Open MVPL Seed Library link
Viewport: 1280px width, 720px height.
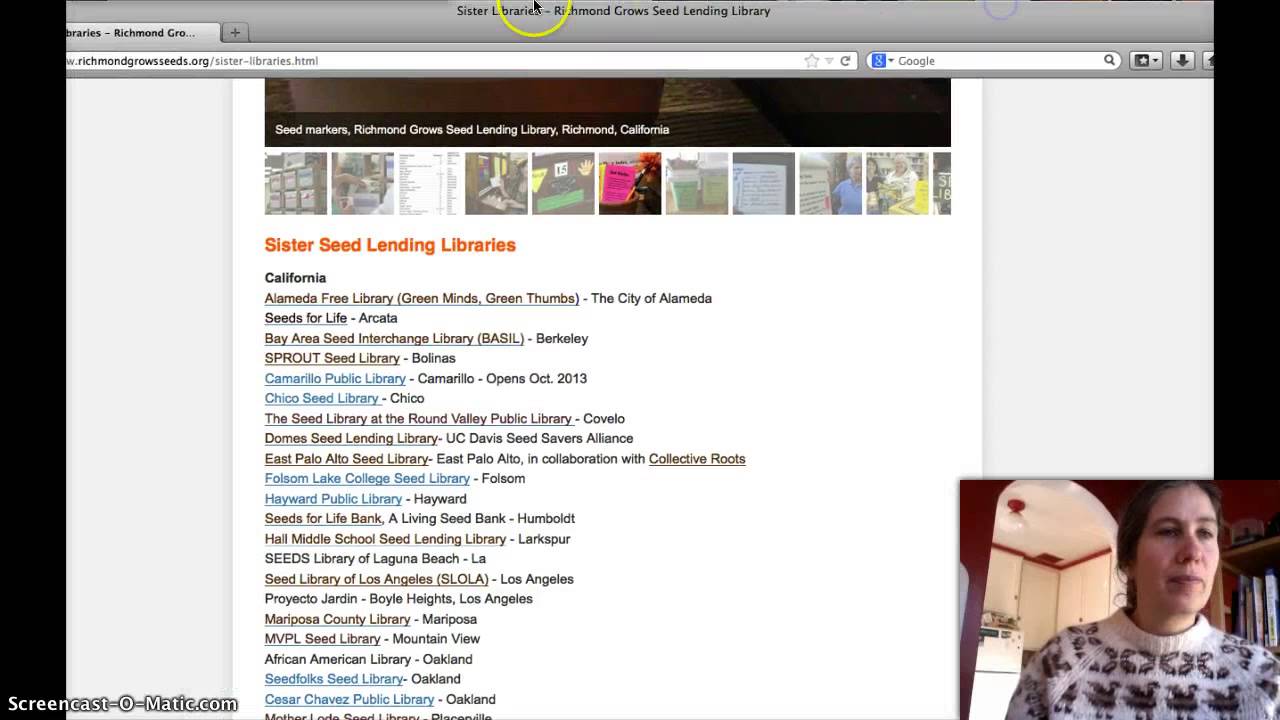(322, 639)
